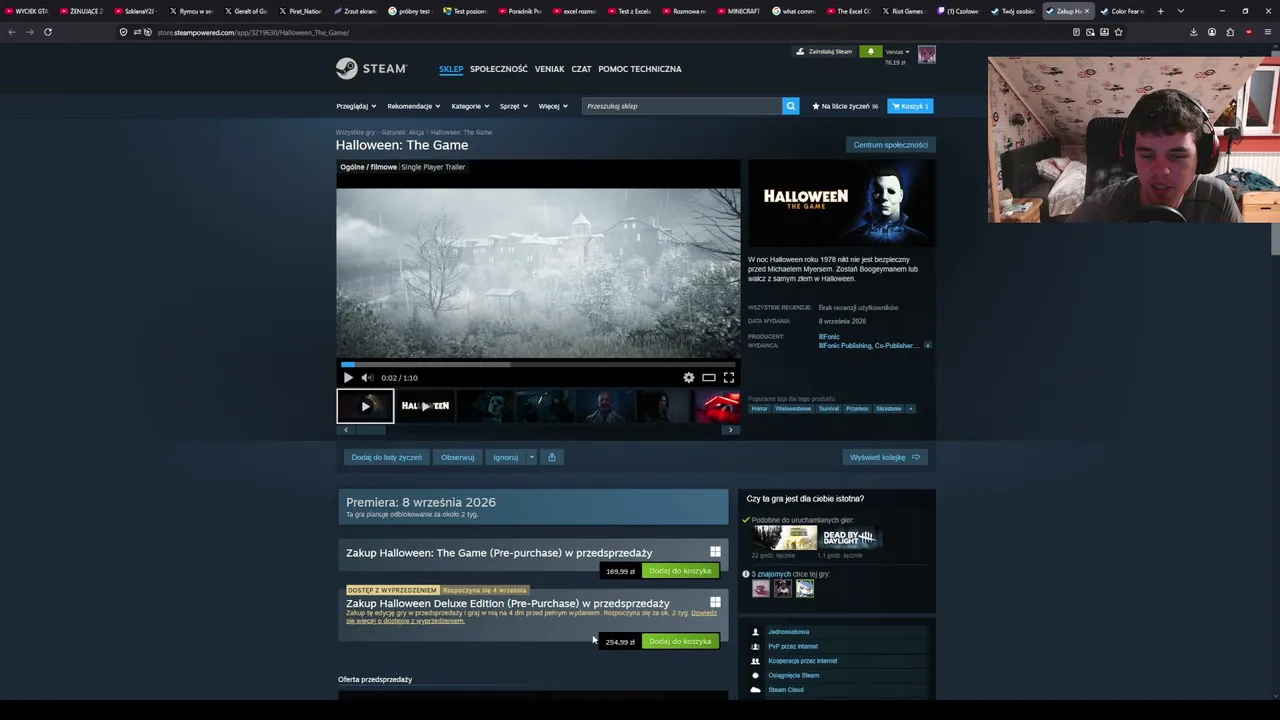Viewport: 1280px width, 720px height.
Task: Open the Przeglądaj dropdown menu
Action: [x=356, y=106]
